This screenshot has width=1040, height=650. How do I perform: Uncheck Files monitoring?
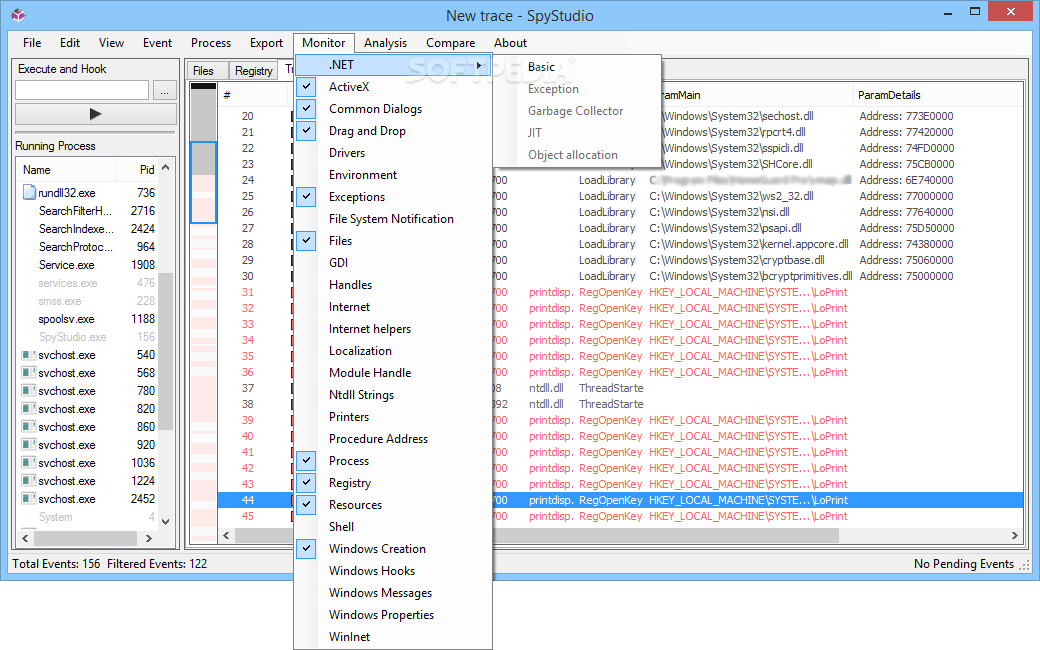coord(306,240)
